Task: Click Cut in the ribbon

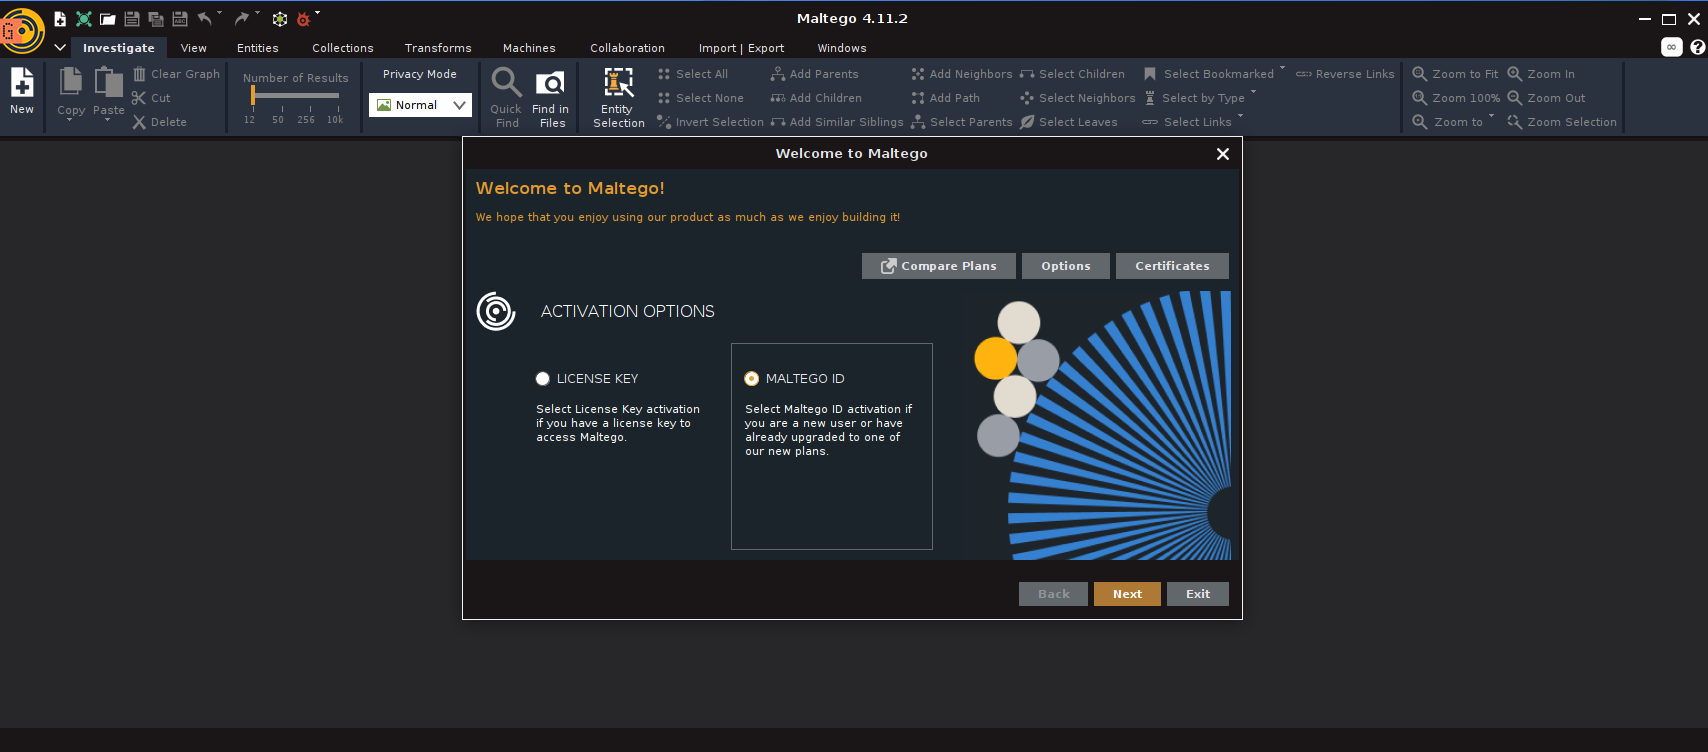Action: [x=151, y=98]
